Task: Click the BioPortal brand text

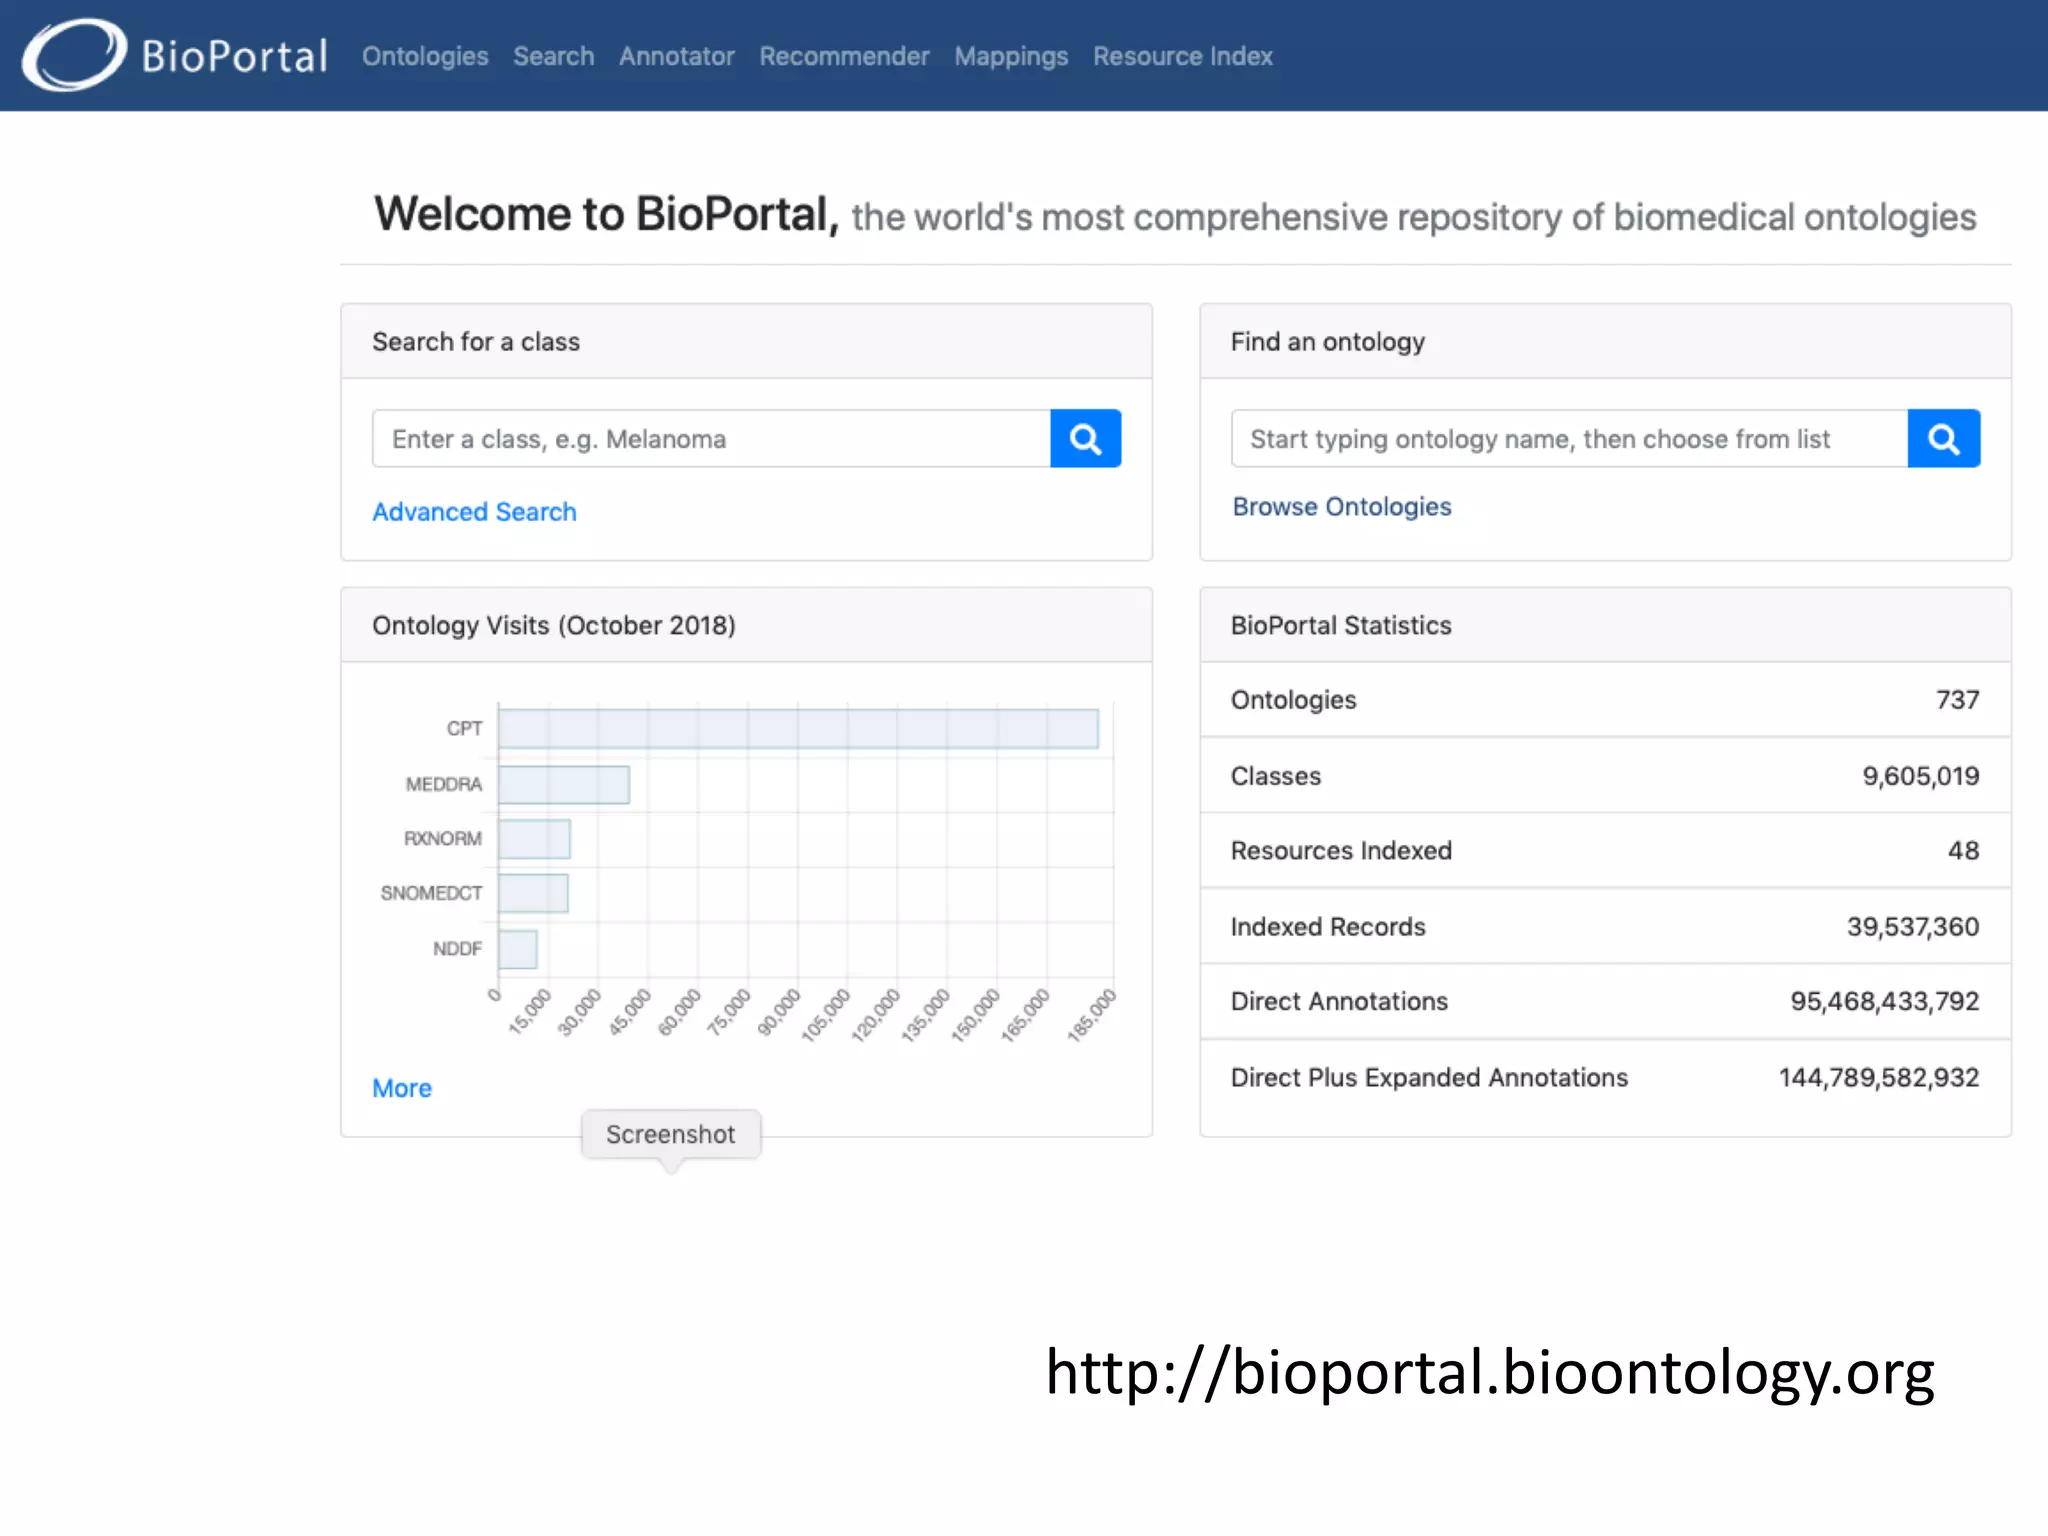Action: [235, 56]
